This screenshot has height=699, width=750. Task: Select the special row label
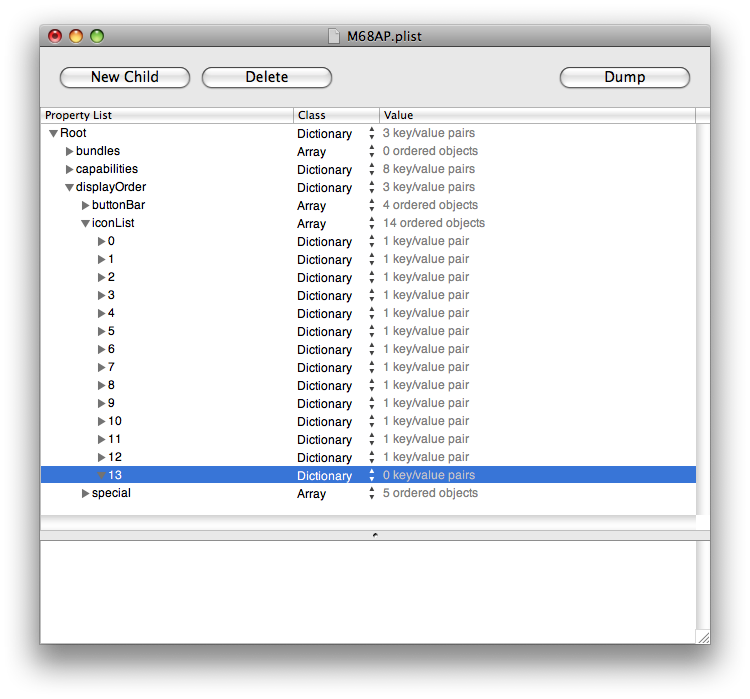(111, 493)
